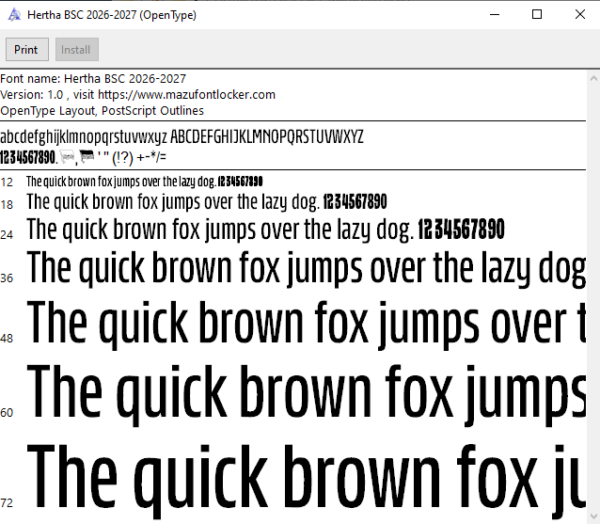Open the font viewer title bar icon menu
This screenshot has height=524, width=600.
[14, 15]
